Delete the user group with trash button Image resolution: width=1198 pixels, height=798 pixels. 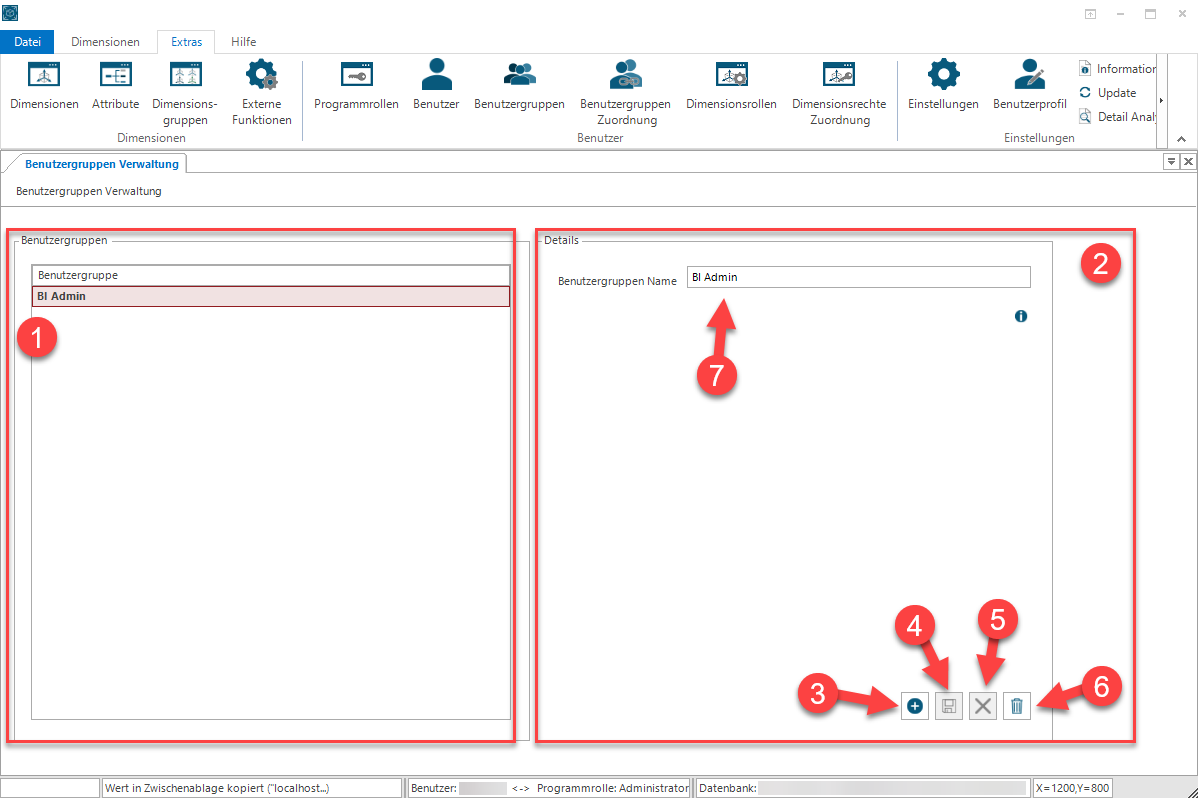(1017, 706)
